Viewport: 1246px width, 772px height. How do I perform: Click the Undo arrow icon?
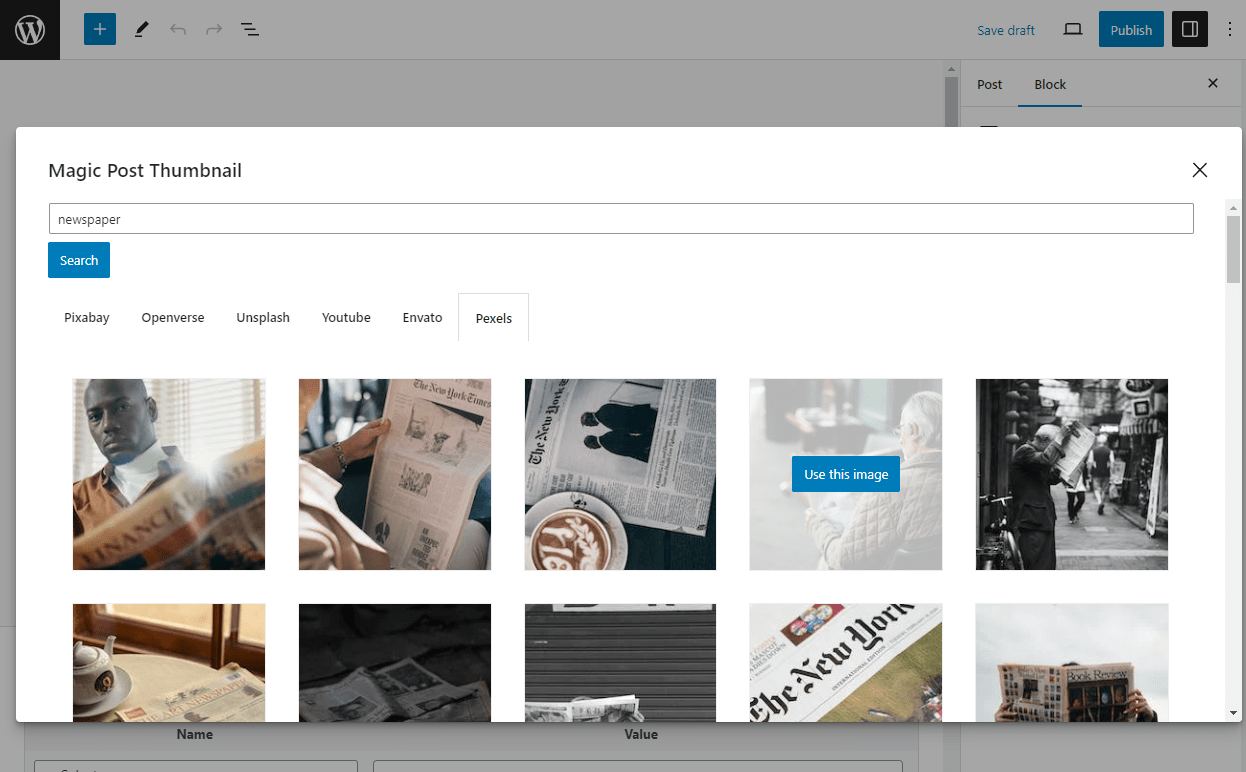[x=178, y=30]
